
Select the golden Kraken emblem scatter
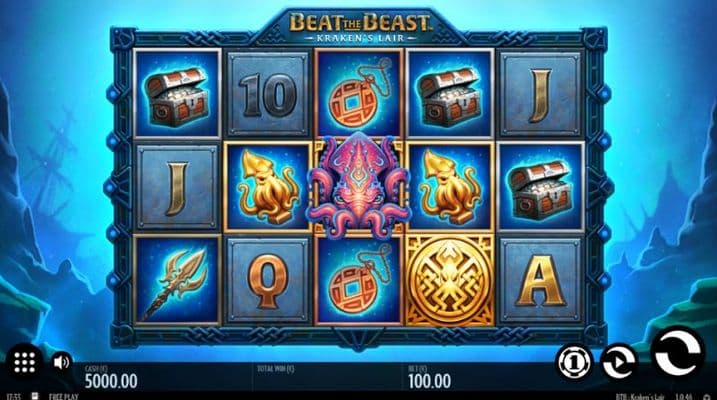(450, 281)
